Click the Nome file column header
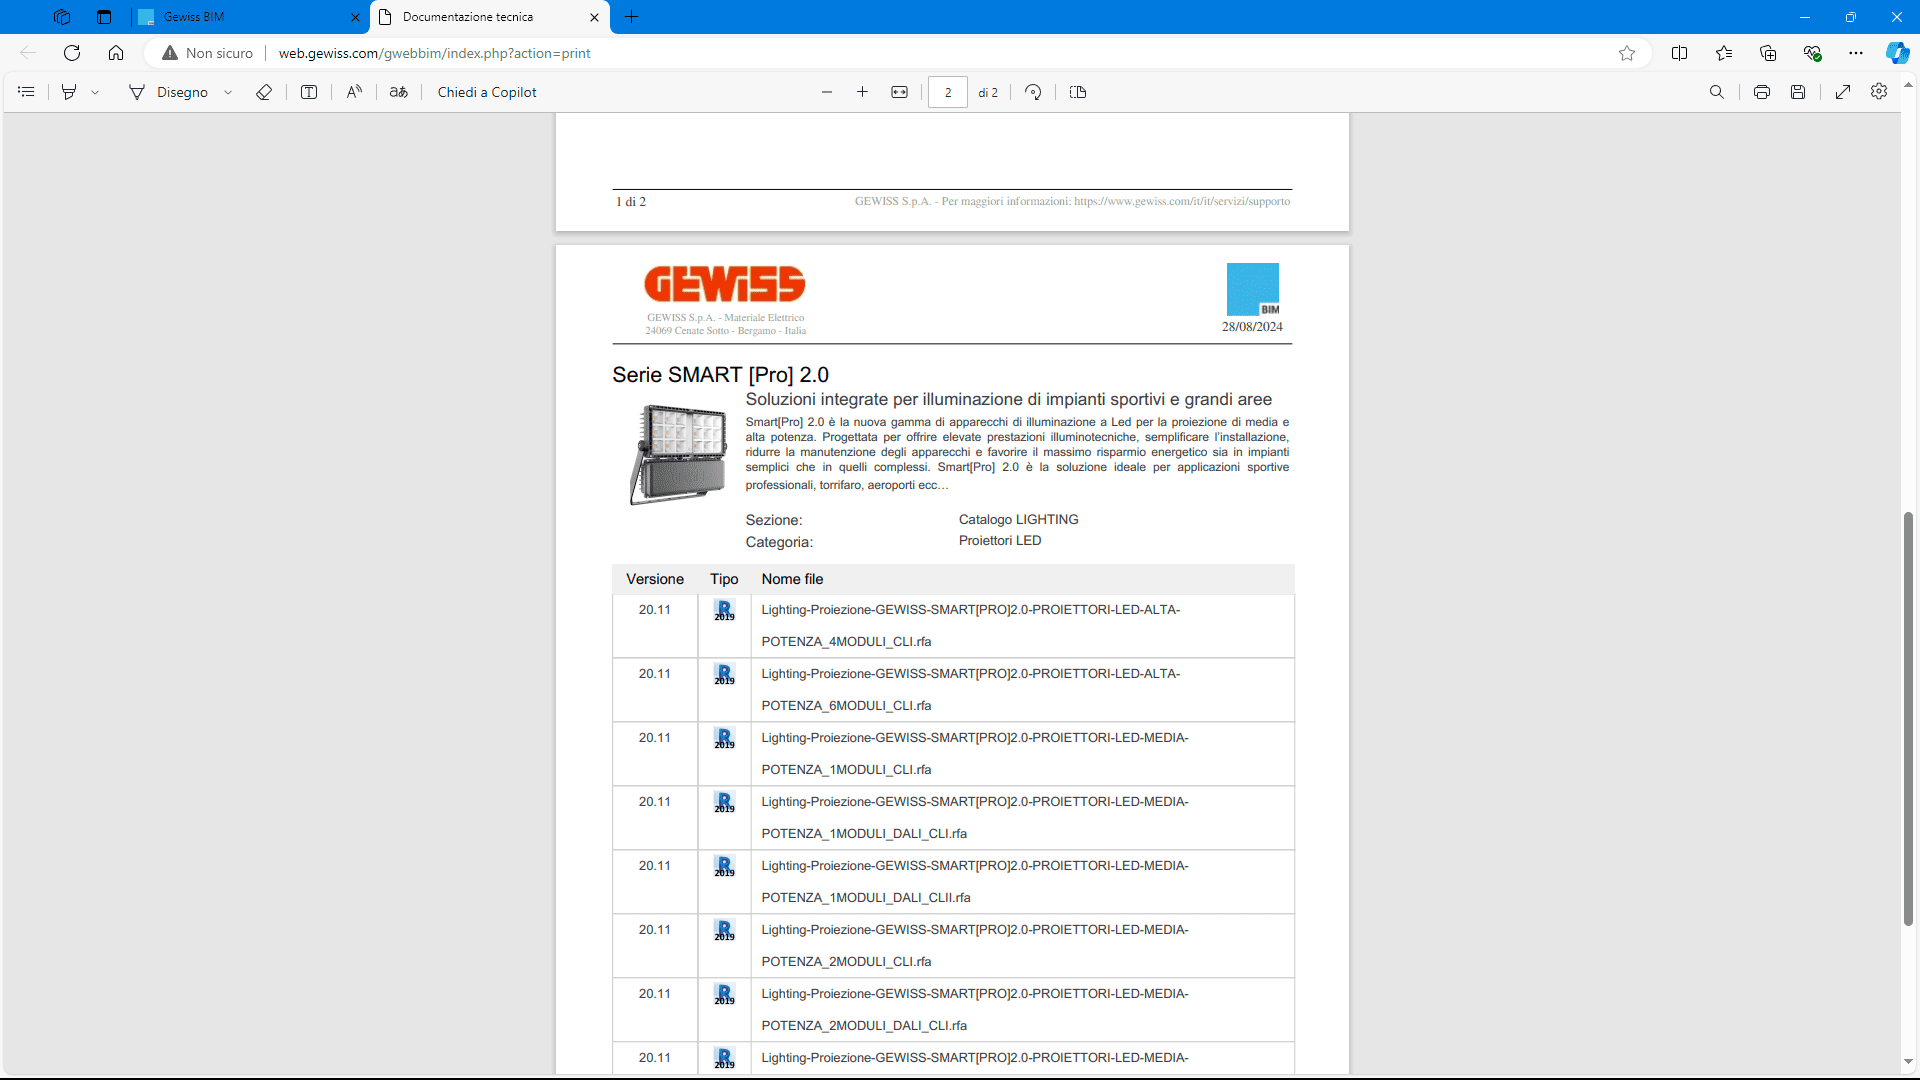The width and height of the screenshot is (1920, 1080). coord(792,579)
